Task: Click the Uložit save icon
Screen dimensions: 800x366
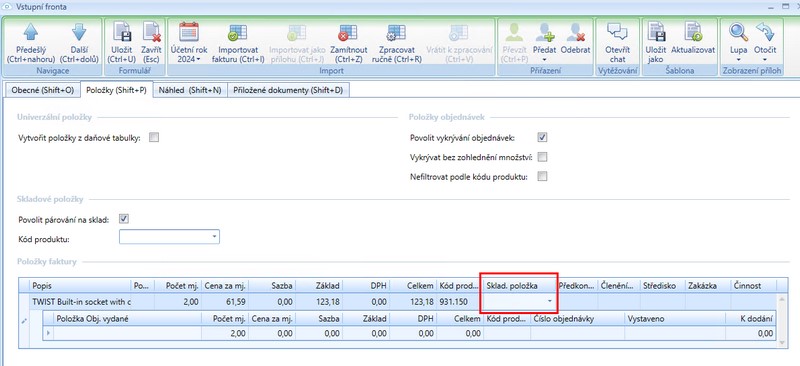Action: (121, 32)
